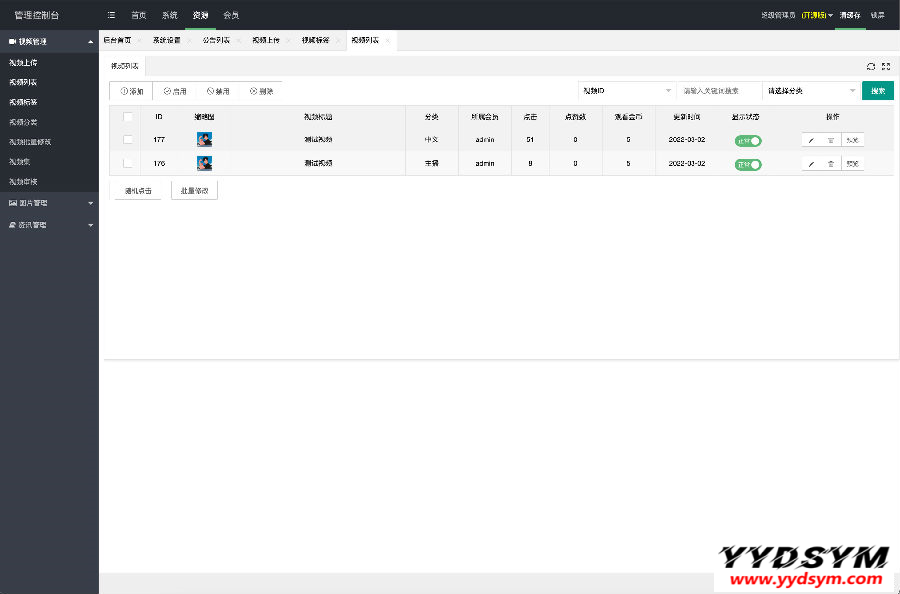
Task: Click the trash delete icon for video 177
Action: click(x=830, y=140)
